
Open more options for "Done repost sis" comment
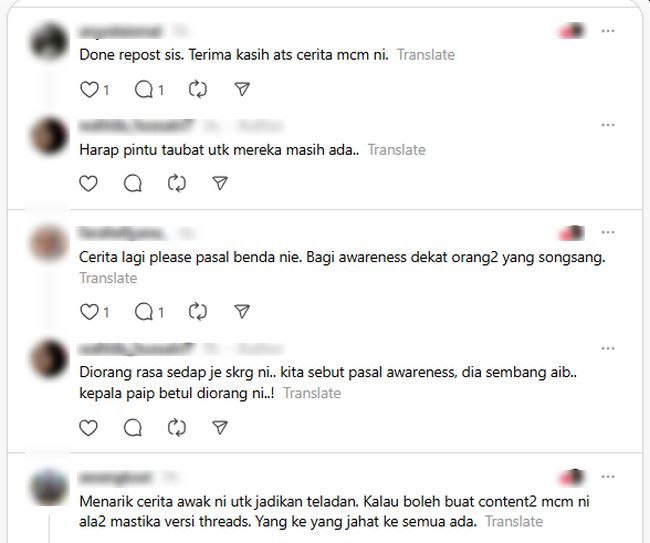[608, 31]
